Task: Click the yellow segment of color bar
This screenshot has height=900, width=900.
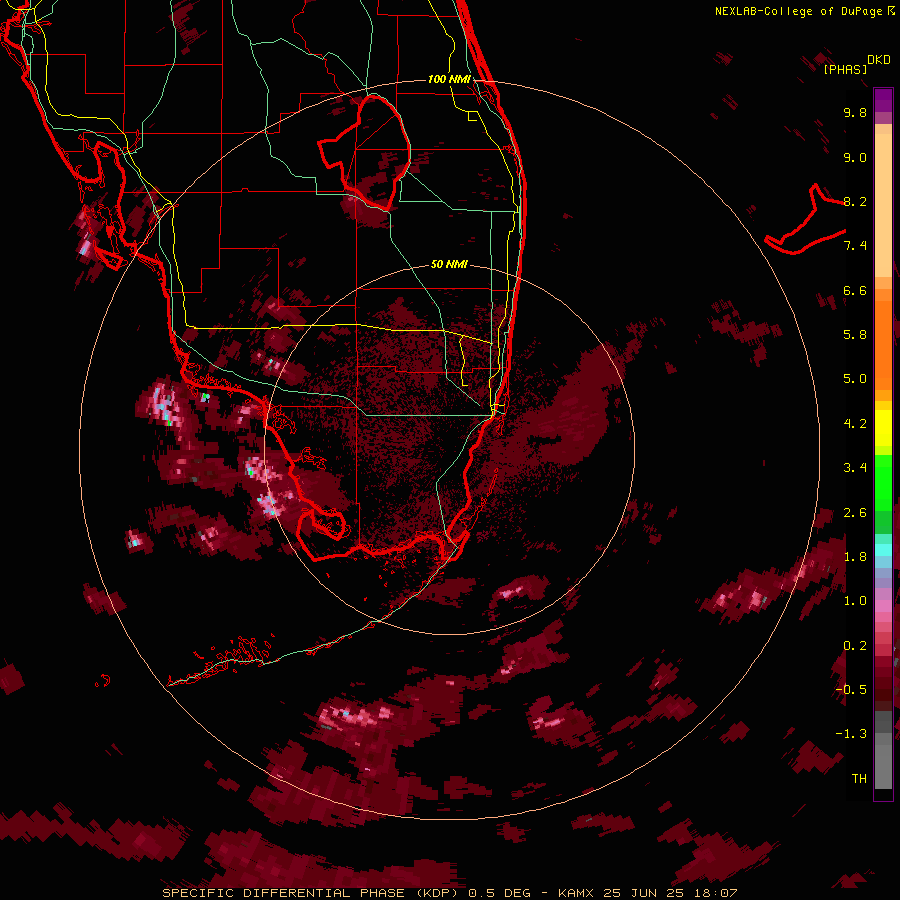Action: [883, 428]
